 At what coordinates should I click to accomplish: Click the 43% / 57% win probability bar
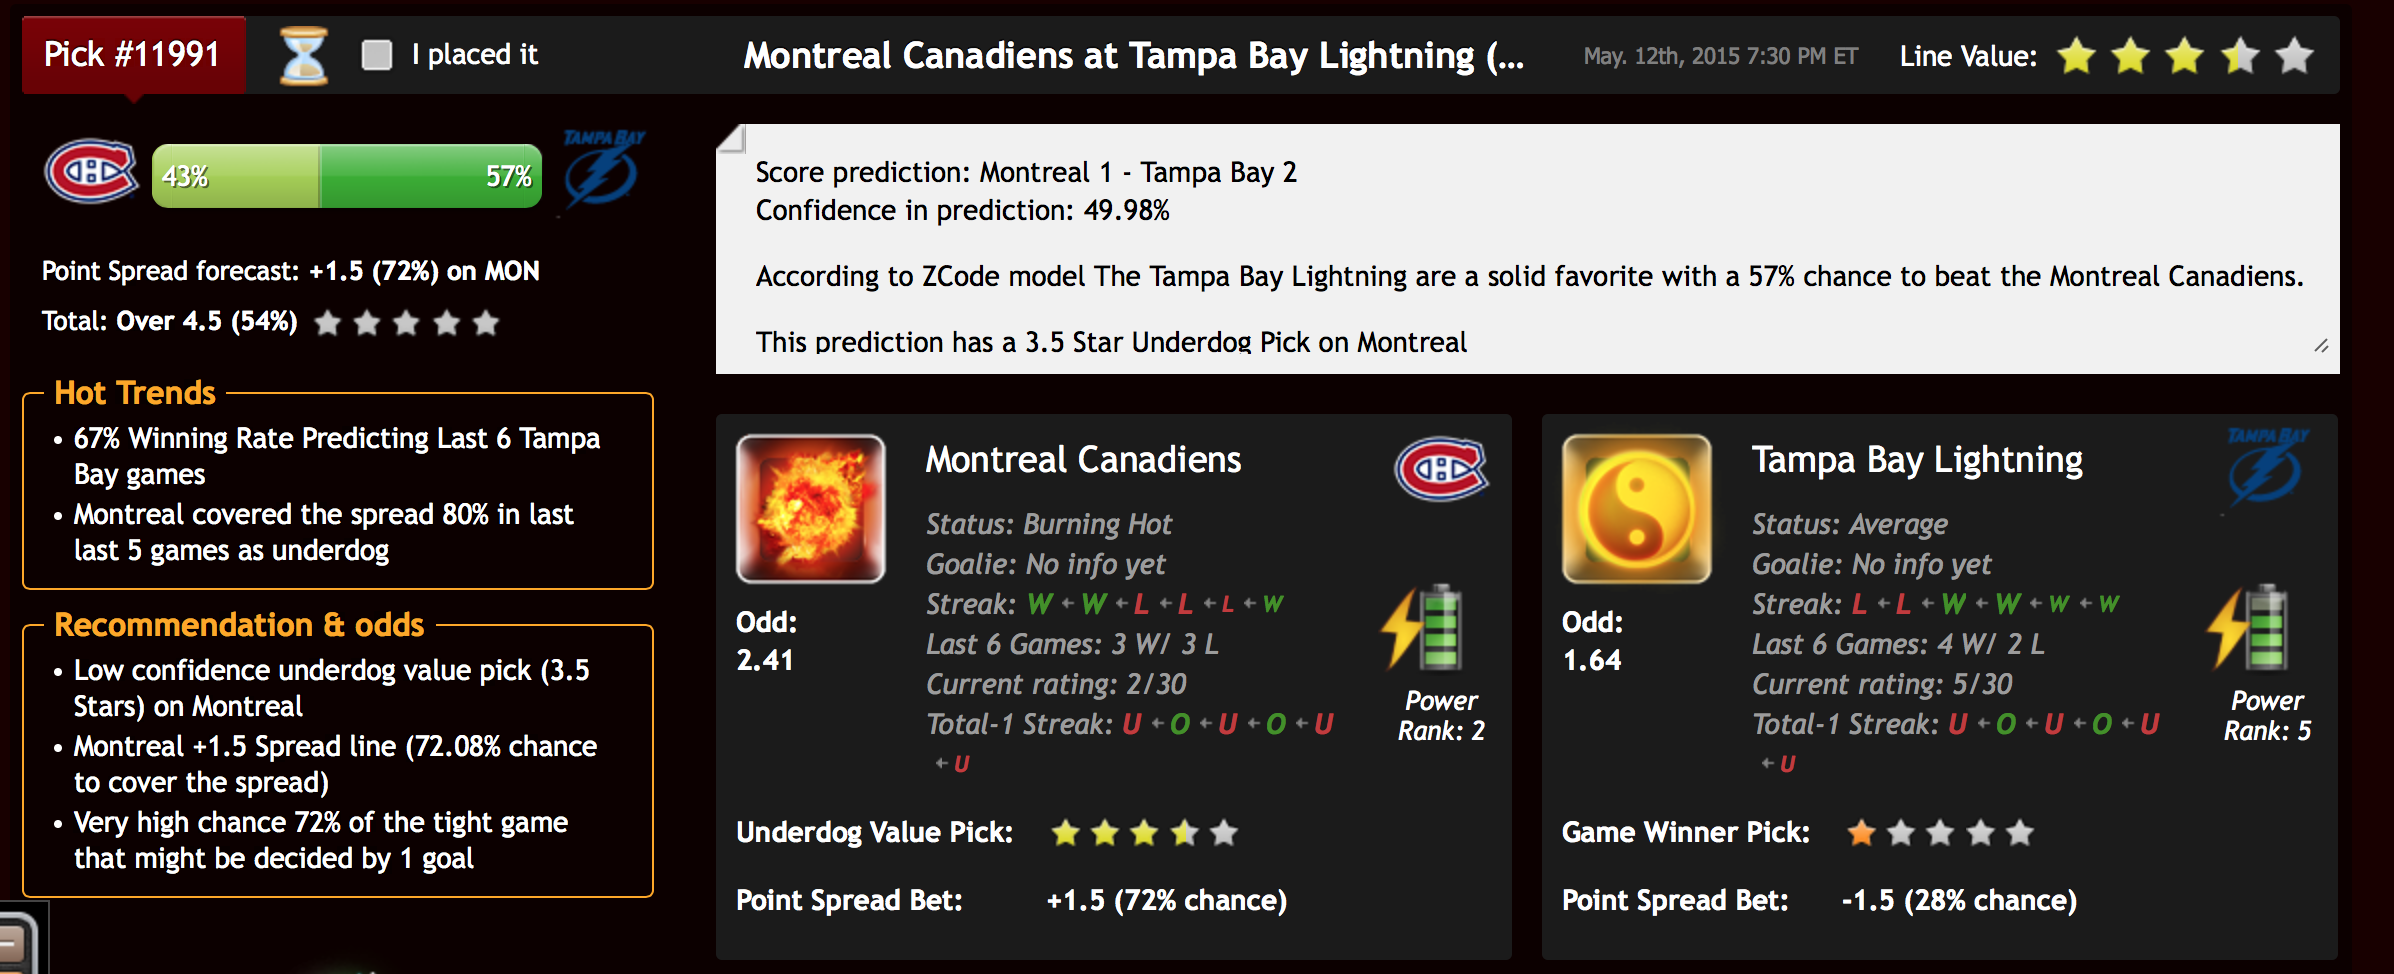click(347, 176)
